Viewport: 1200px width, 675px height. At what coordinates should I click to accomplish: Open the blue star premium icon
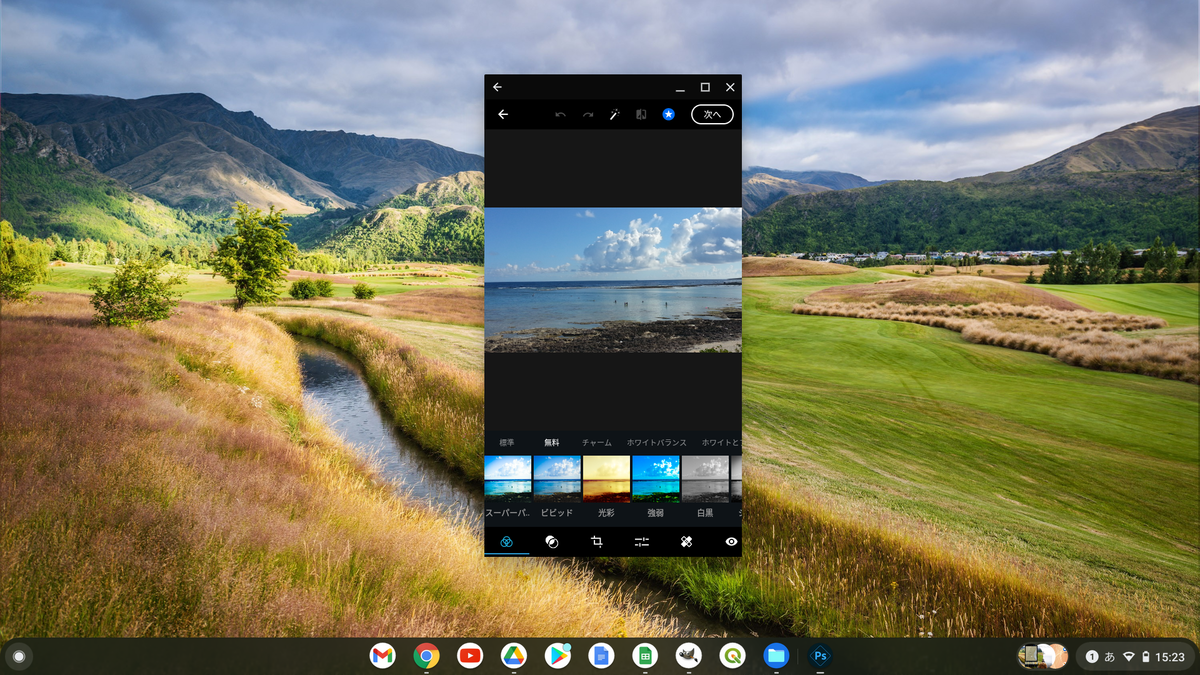click(x=669, y=115)
